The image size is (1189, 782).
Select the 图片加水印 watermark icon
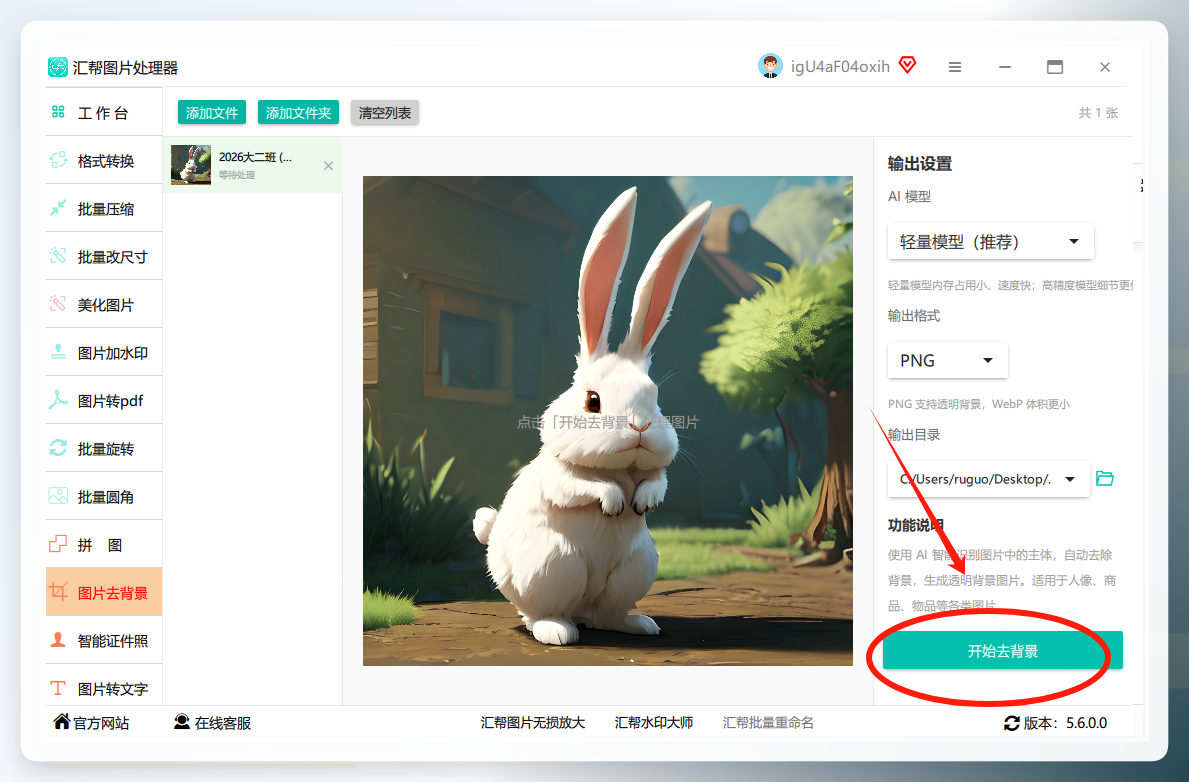[58, 352]
